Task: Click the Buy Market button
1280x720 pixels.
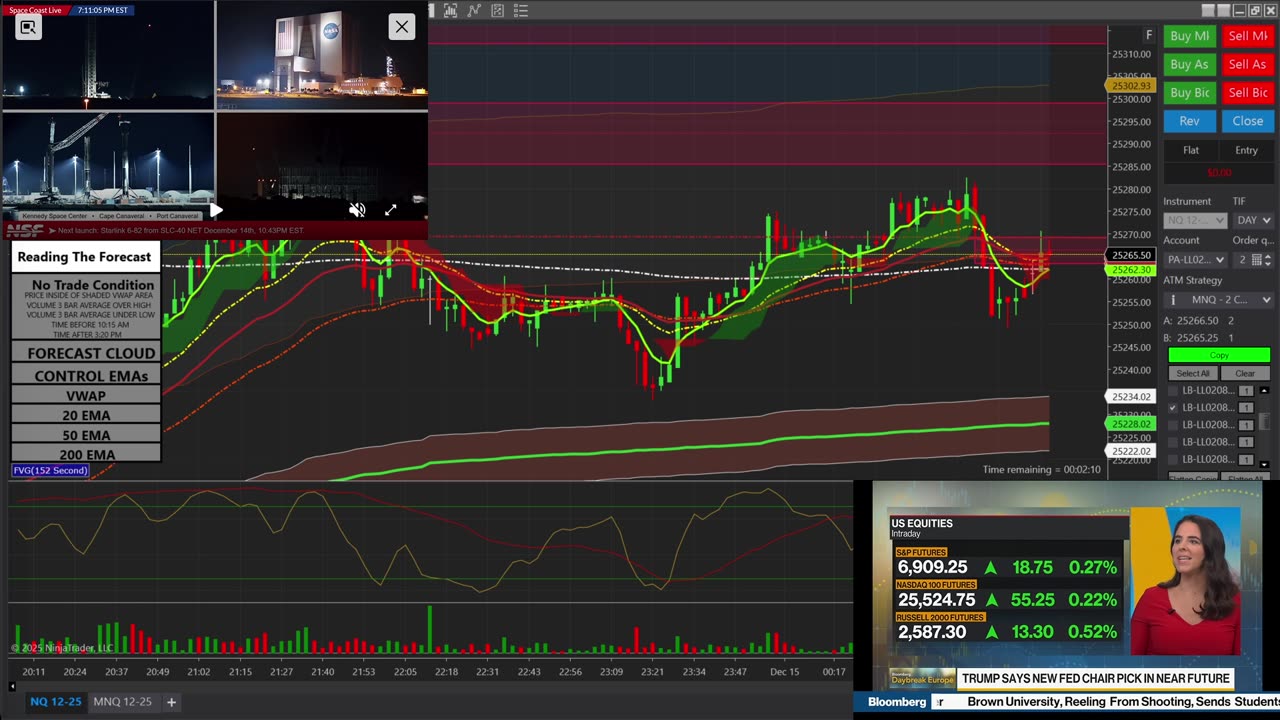Action: click(1189, 36)
